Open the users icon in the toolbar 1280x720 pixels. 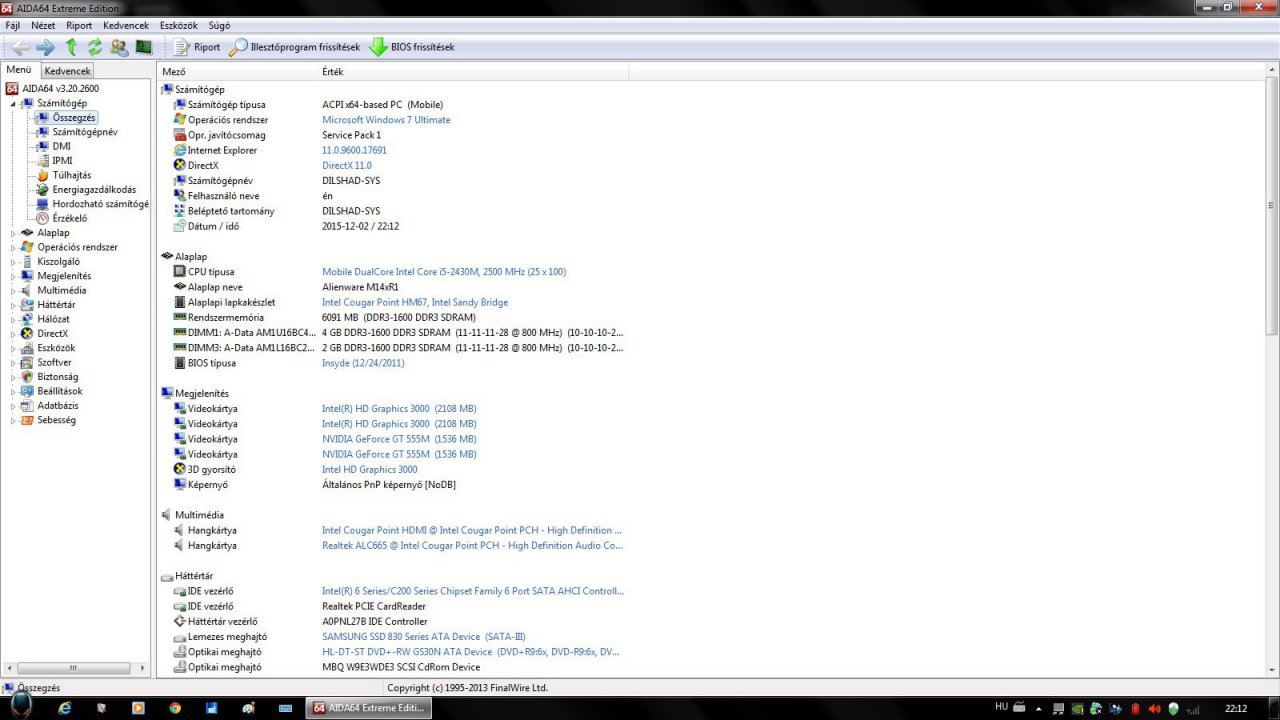tap(119, 47)
